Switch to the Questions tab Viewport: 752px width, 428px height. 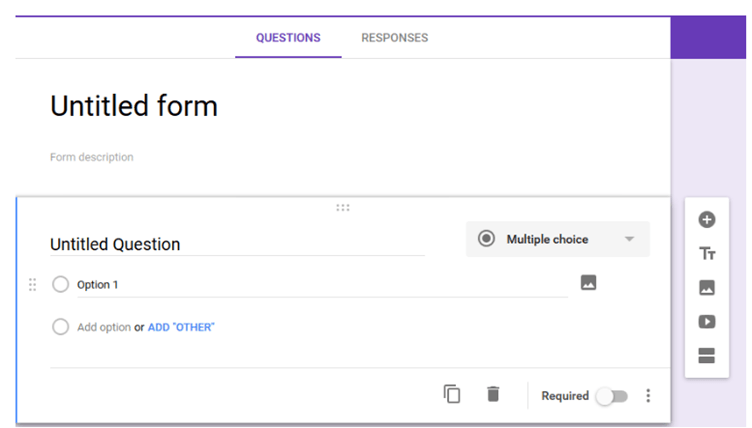tap(288, 38)
